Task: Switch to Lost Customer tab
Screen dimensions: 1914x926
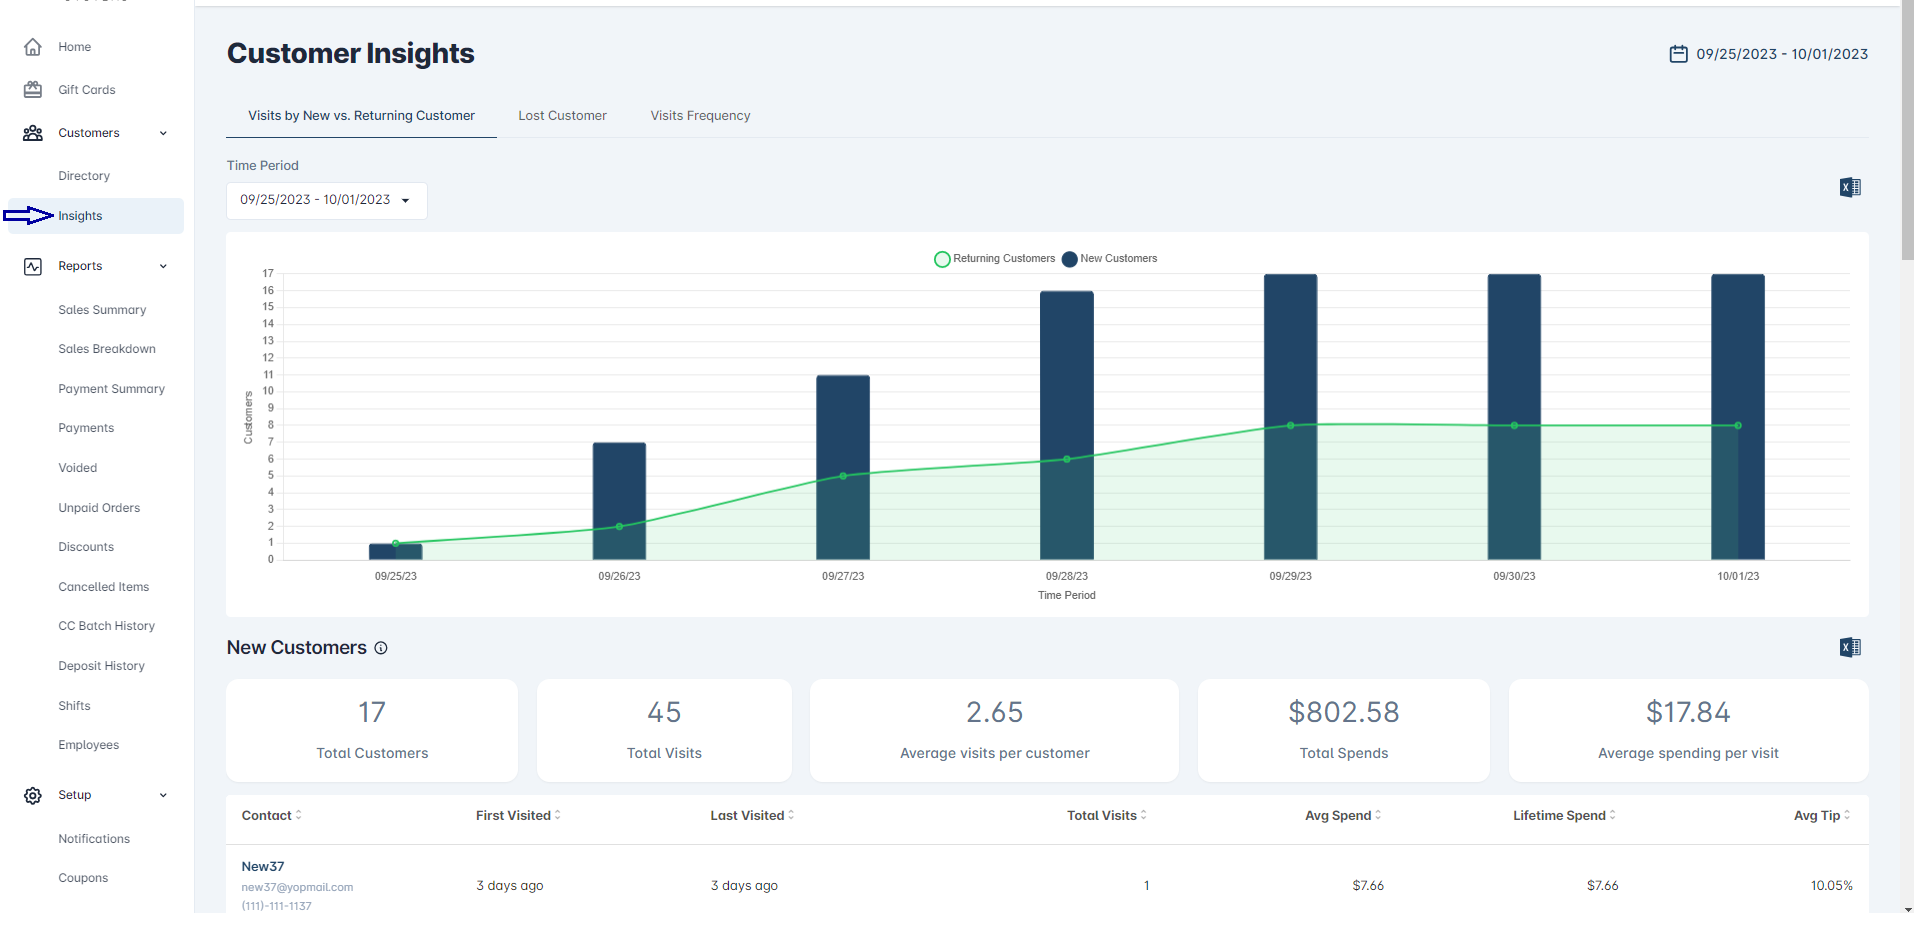Action: point(562,116)
